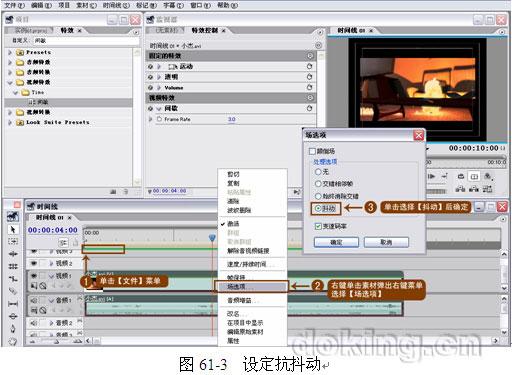This screenshot has height=375, width=512.
Task: Reset the Volume effect
Action: pos(309,87)
